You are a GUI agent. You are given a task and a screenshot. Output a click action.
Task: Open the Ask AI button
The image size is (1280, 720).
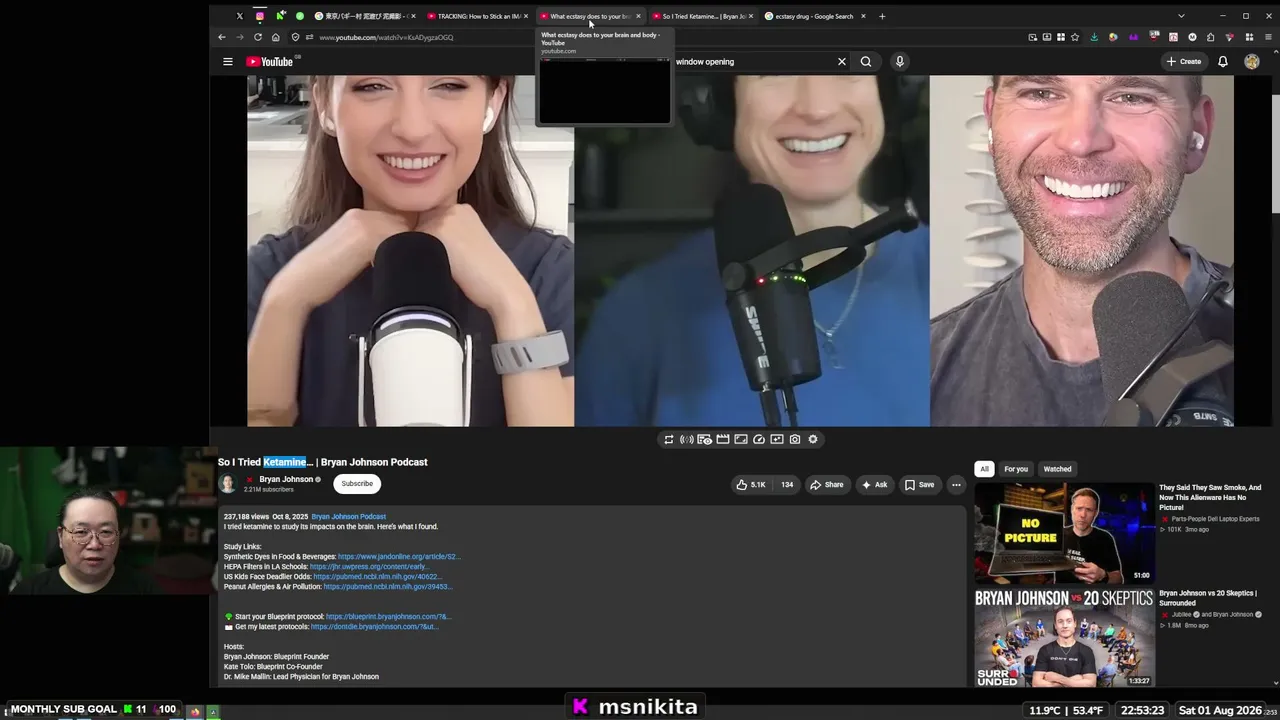(x=874, y=485)
